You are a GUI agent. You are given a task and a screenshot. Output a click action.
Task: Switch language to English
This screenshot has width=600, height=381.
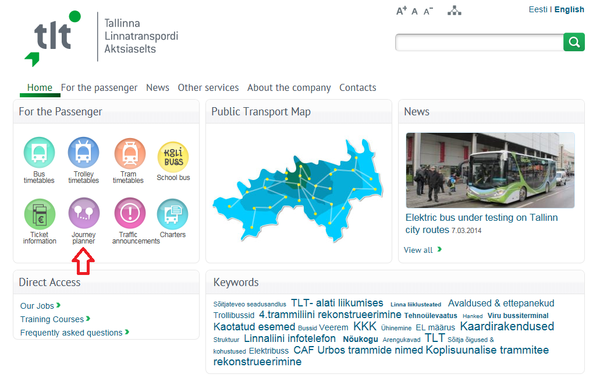[x=569, y=9]
